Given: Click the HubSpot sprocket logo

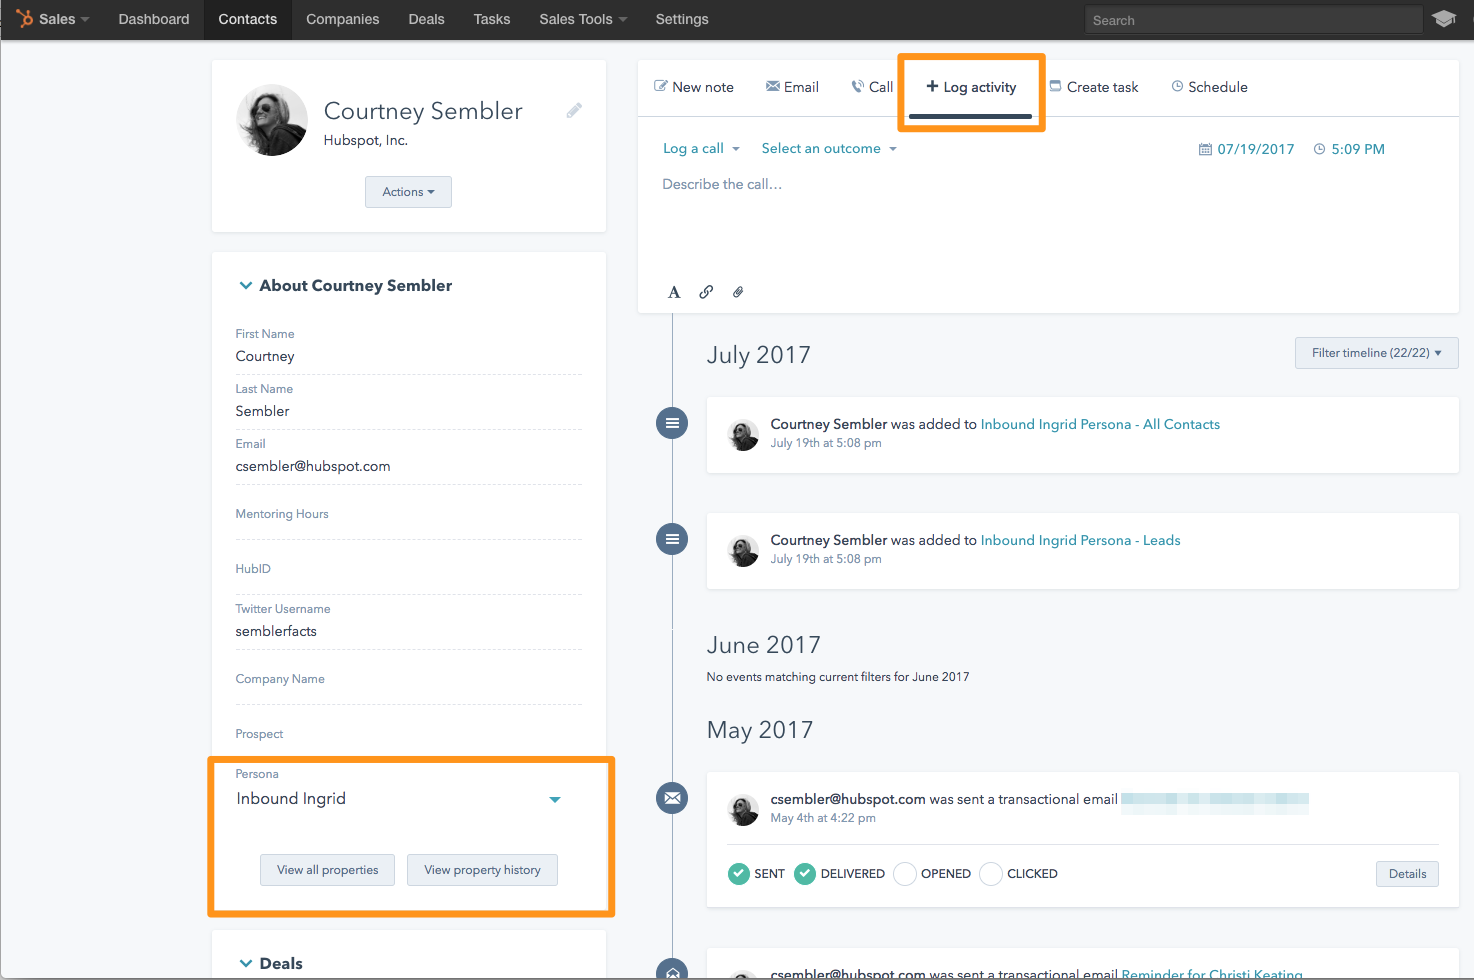Looking at the screenshot, I should pos(24,19).
